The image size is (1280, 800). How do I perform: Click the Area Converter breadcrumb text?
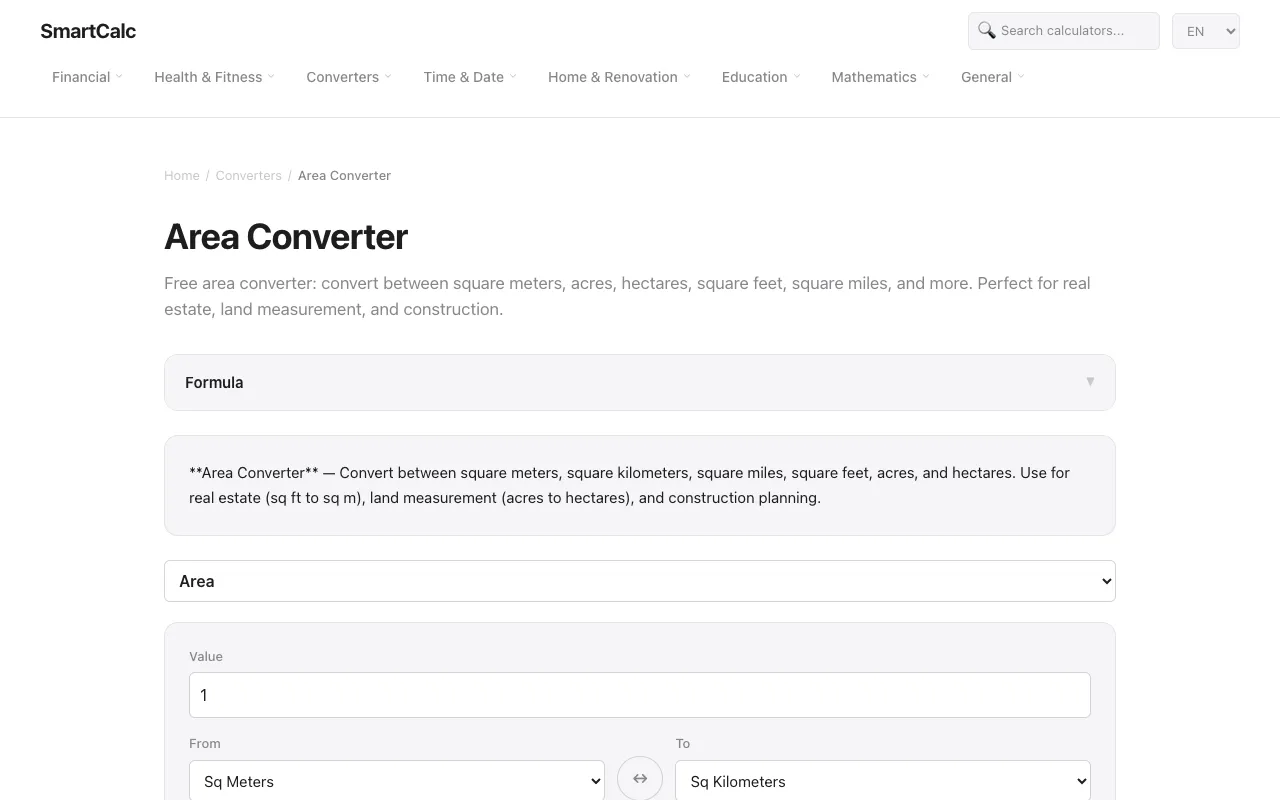pyautogui.click(x=344, y=176)
